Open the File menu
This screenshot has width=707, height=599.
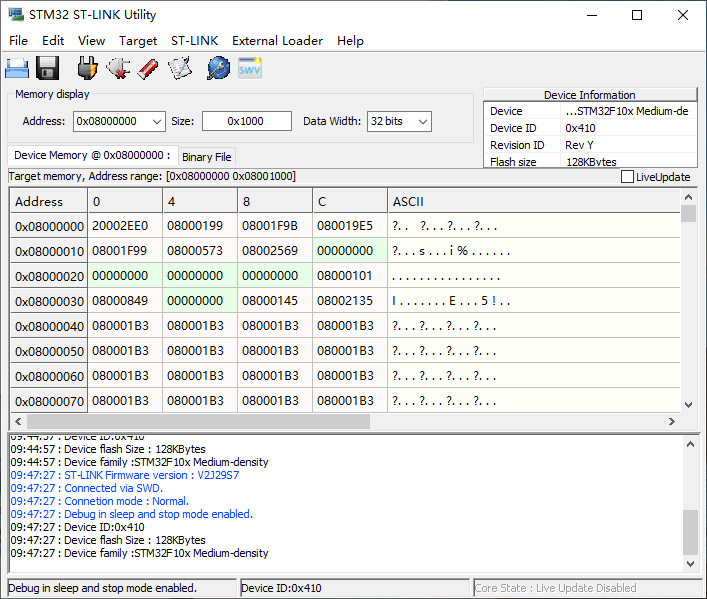point(18,41)
